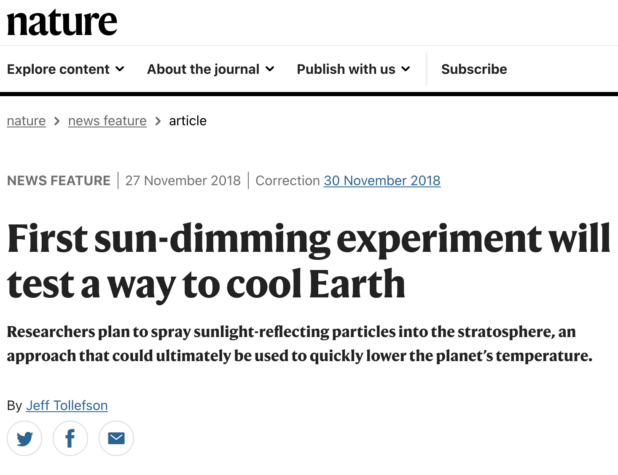Image resolution: width=618 pixels, height=475 pixels.
Task: Expand the Publish with us chevron arrow
Action: (x=405, y=69)
